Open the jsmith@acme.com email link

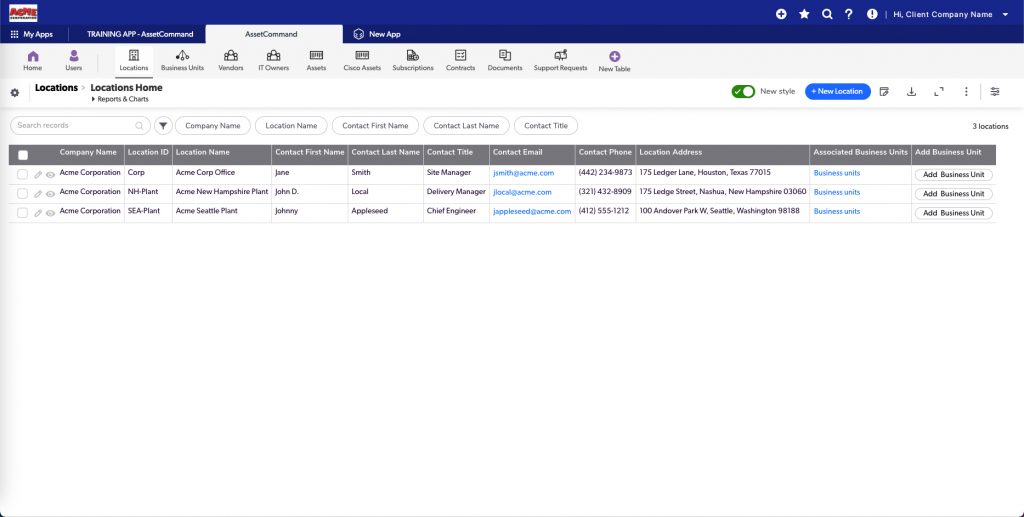[x=523, y=173]
